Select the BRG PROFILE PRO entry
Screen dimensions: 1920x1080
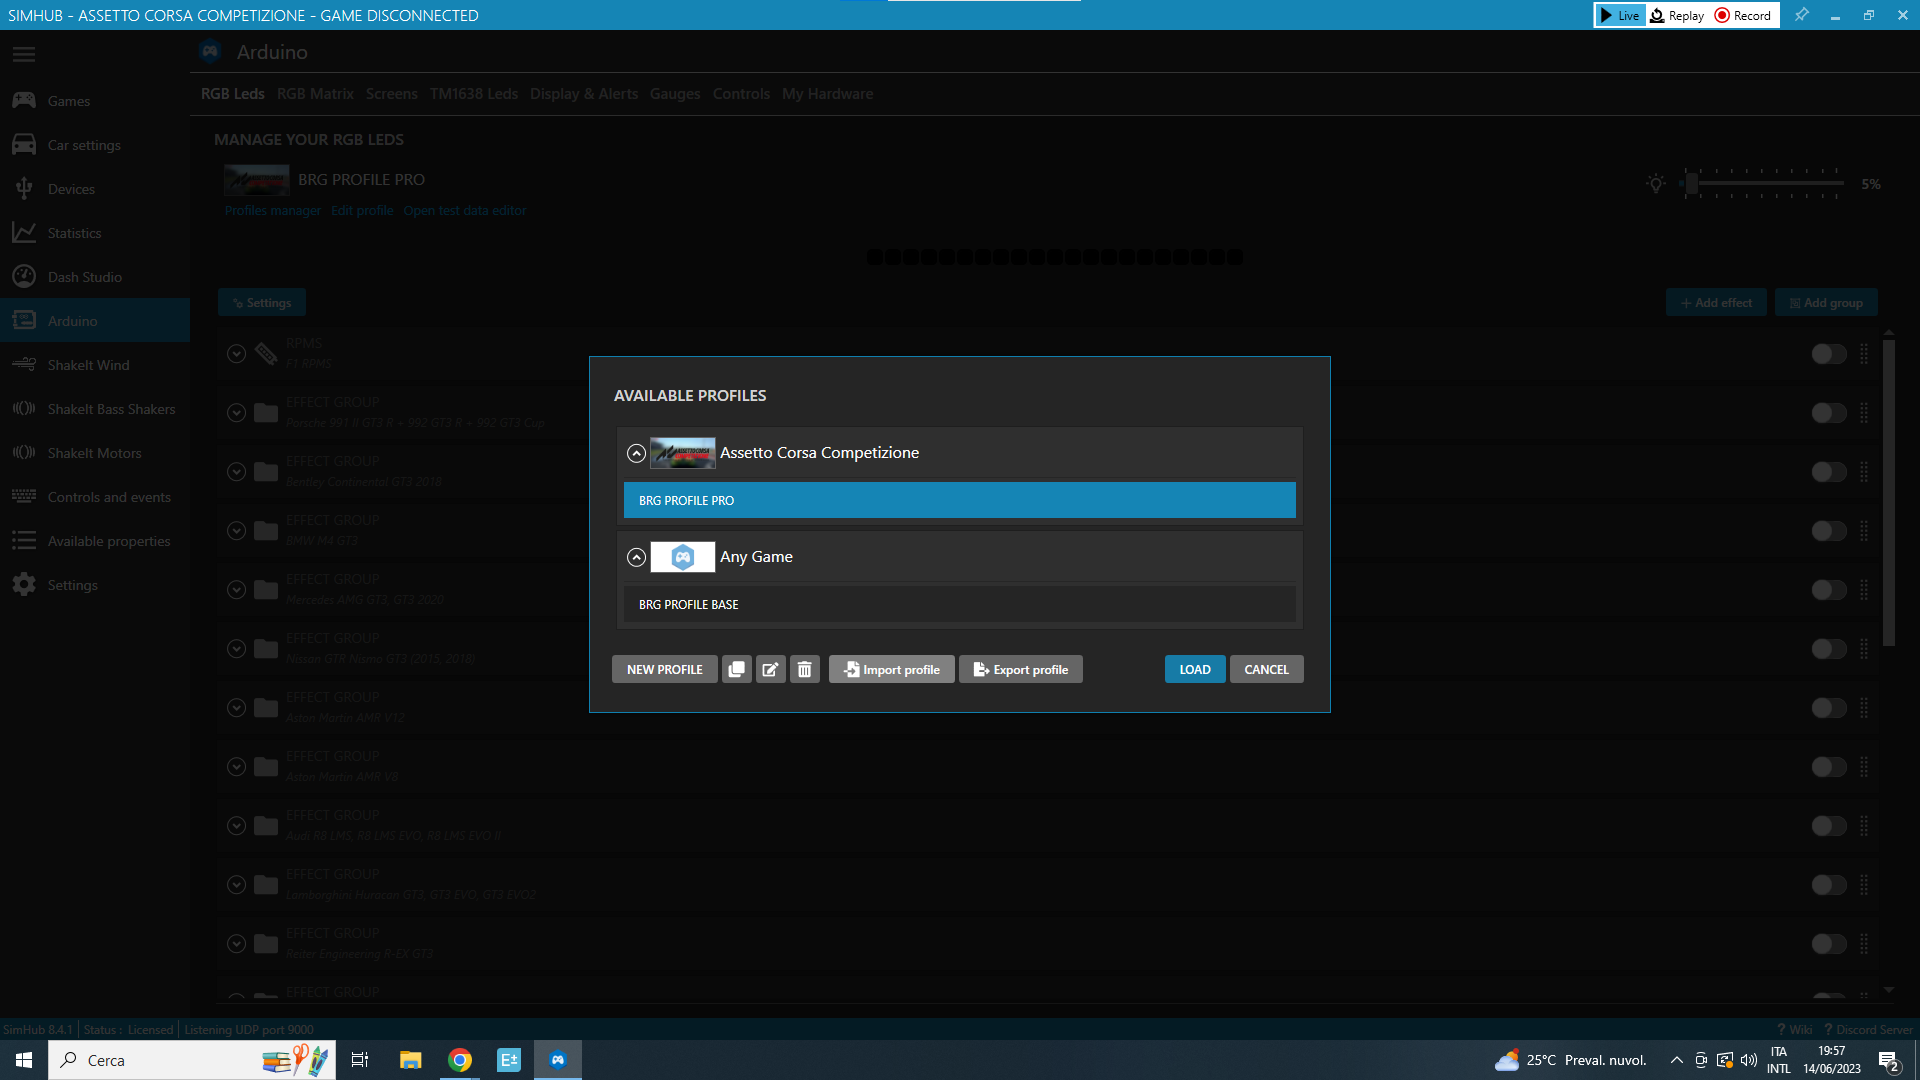point(960,501)
